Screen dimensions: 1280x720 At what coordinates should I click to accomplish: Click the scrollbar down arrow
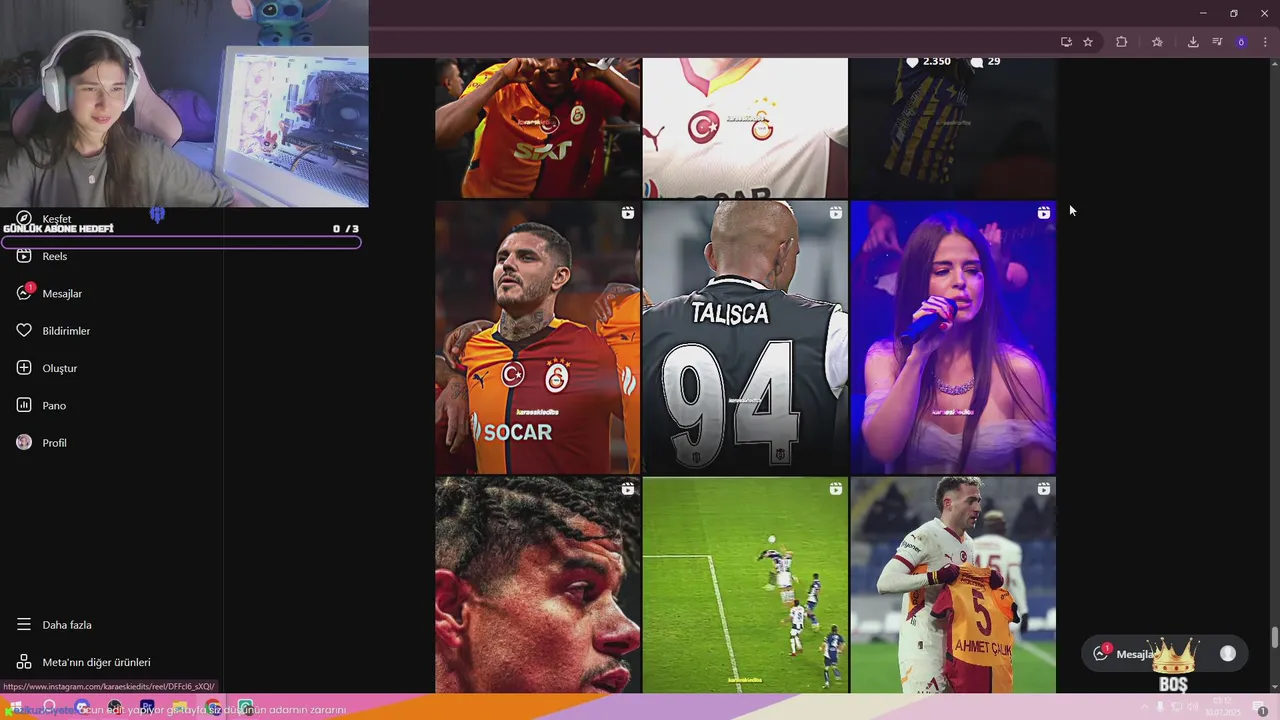(x=1274, y=686)
